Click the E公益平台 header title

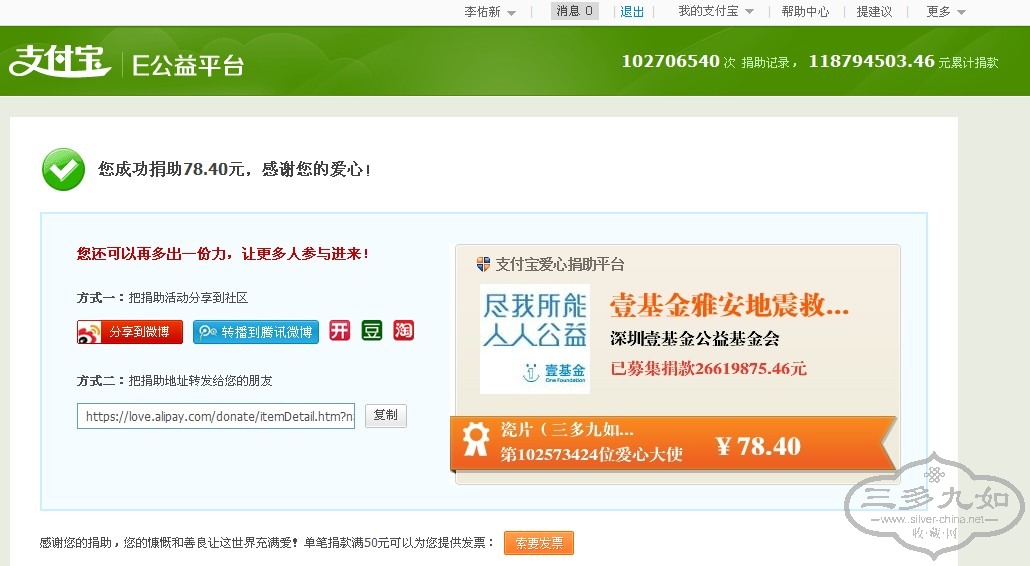[188, 65]
